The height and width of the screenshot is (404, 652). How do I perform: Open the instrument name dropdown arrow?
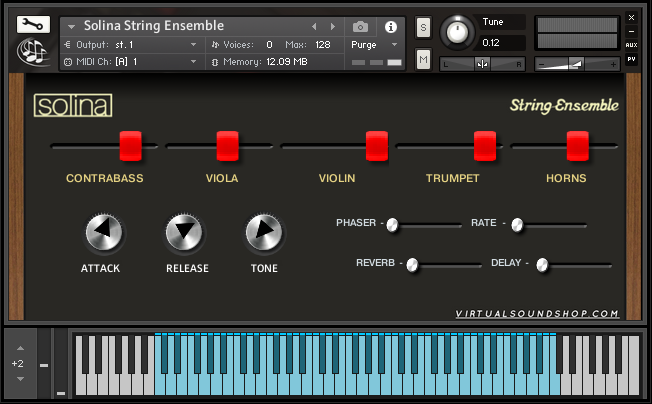(72, 27)
